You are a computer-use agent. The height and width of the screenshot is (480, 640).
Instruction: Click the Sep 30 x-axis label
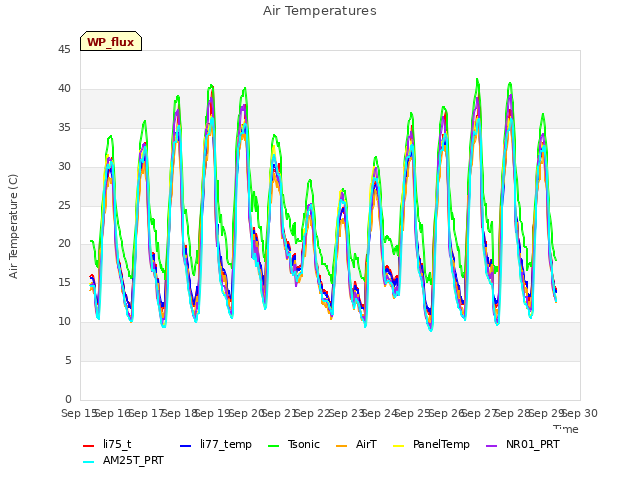coord(580,413)
